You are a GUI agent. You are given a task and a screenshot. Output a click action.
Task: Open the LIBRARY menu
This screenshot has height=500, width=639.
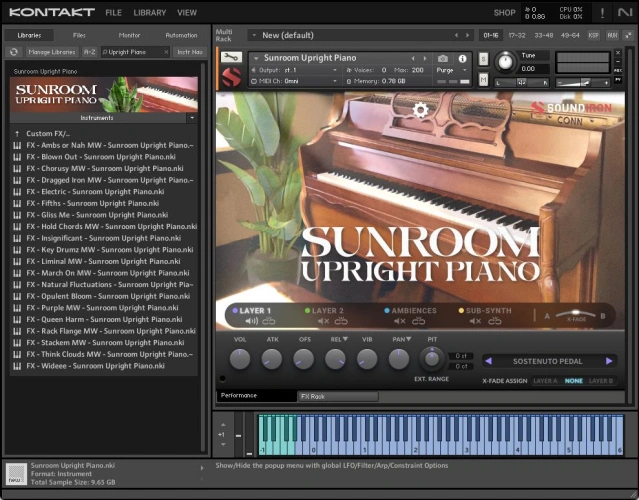point(150,13)
